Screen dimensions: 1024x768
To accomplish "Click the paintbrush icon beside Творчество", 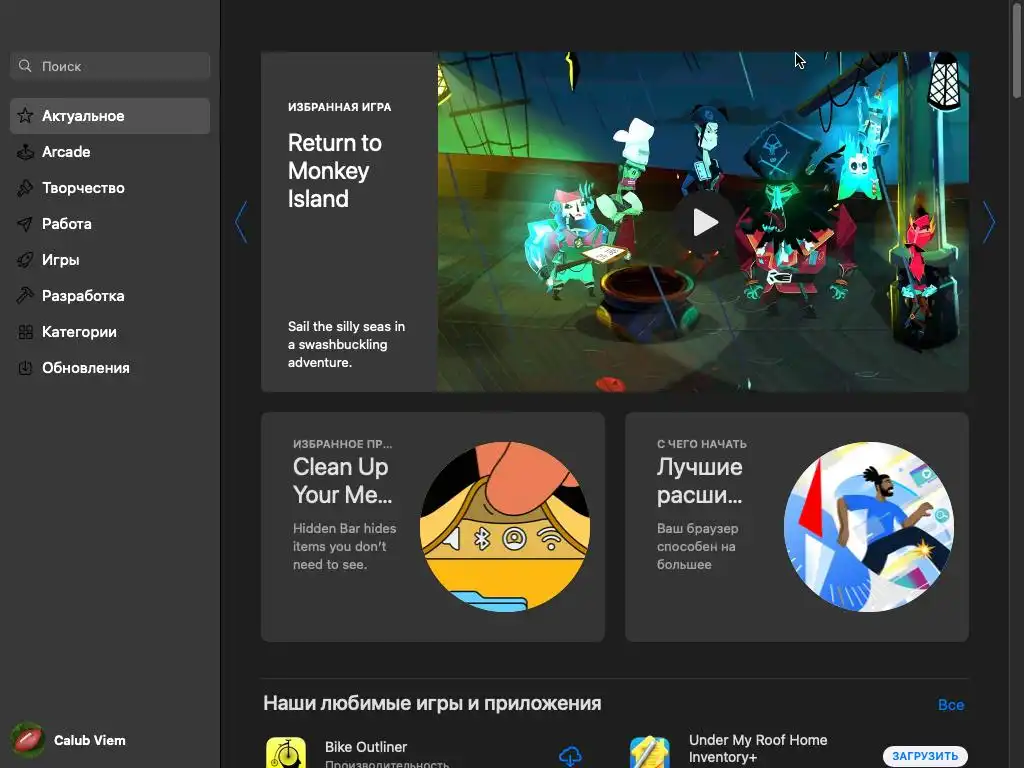I will pyautogui.click(x=25, y=188).
